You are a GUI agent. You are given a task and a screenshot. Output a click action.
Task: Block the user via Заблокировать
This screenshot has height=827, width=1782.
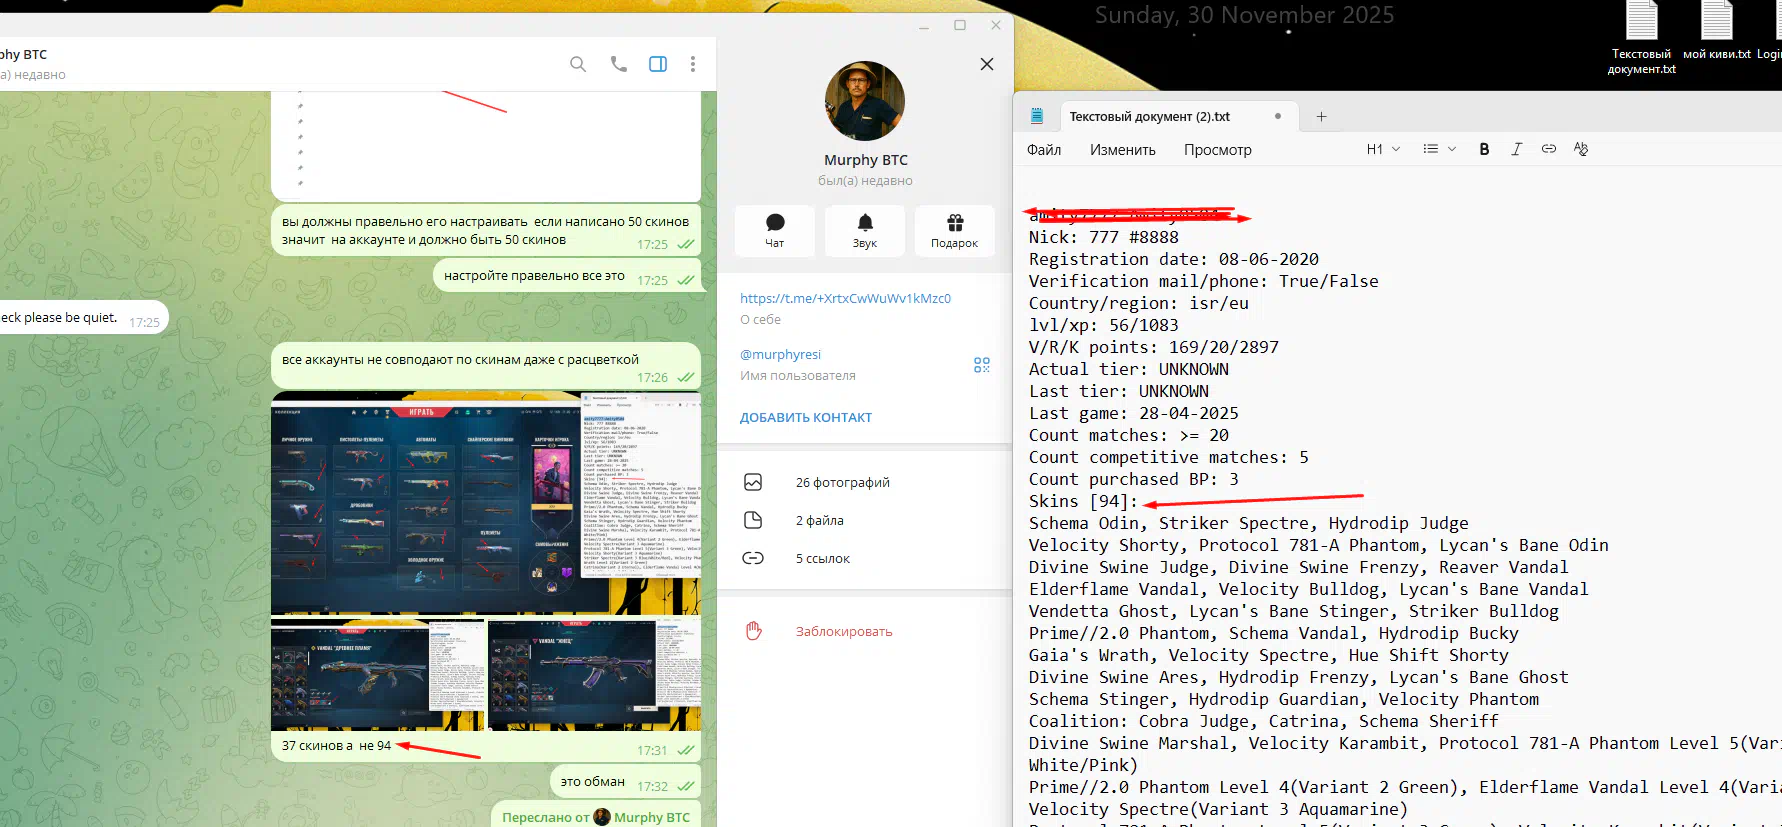(x=843, y=631)
